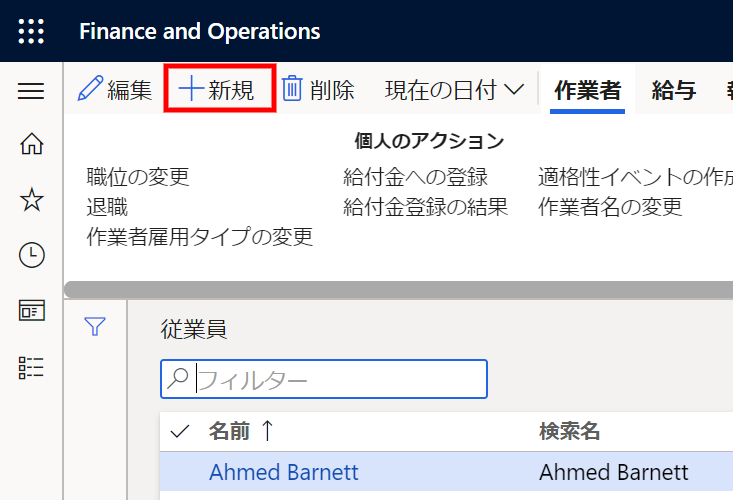
Task: Select 適格性イベントの作成 action
Action: point(635,177)
